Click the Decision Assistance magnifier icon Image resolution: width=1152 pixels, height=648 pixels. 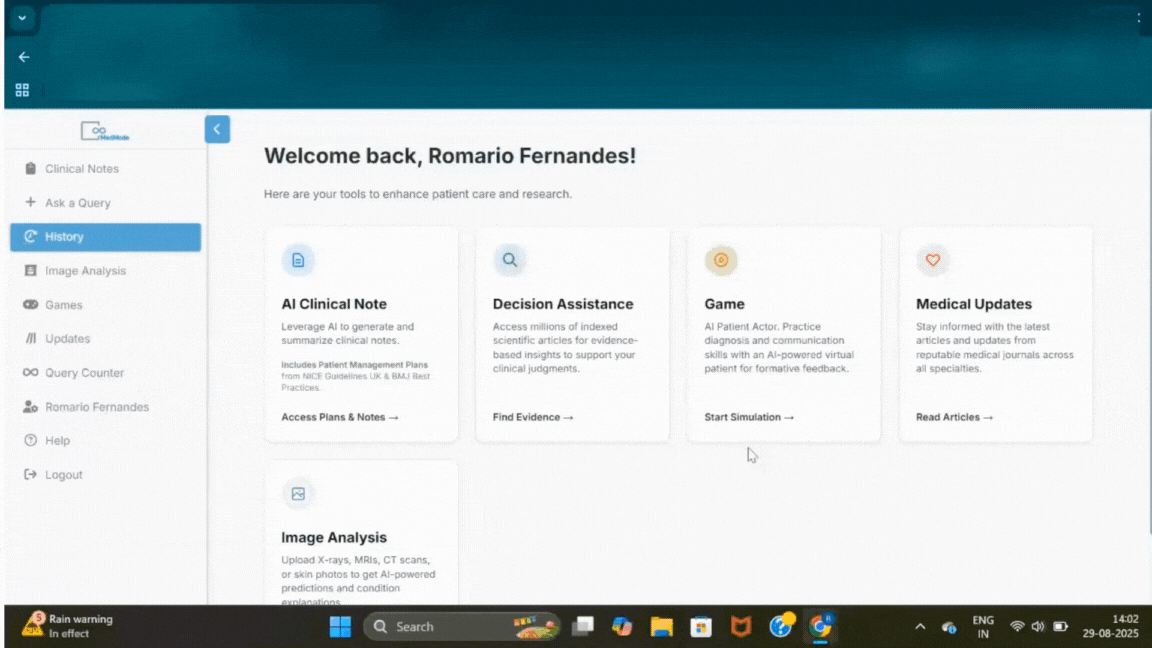point(510,260)
